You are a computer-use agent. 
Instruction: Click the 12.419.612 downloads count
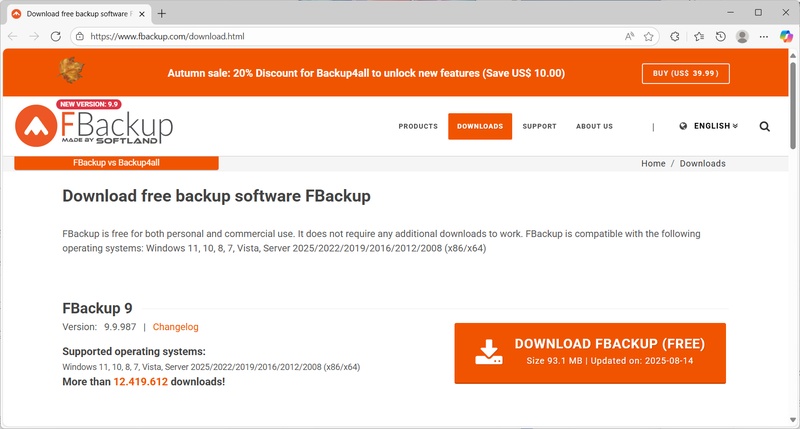(x=140, y=382)
